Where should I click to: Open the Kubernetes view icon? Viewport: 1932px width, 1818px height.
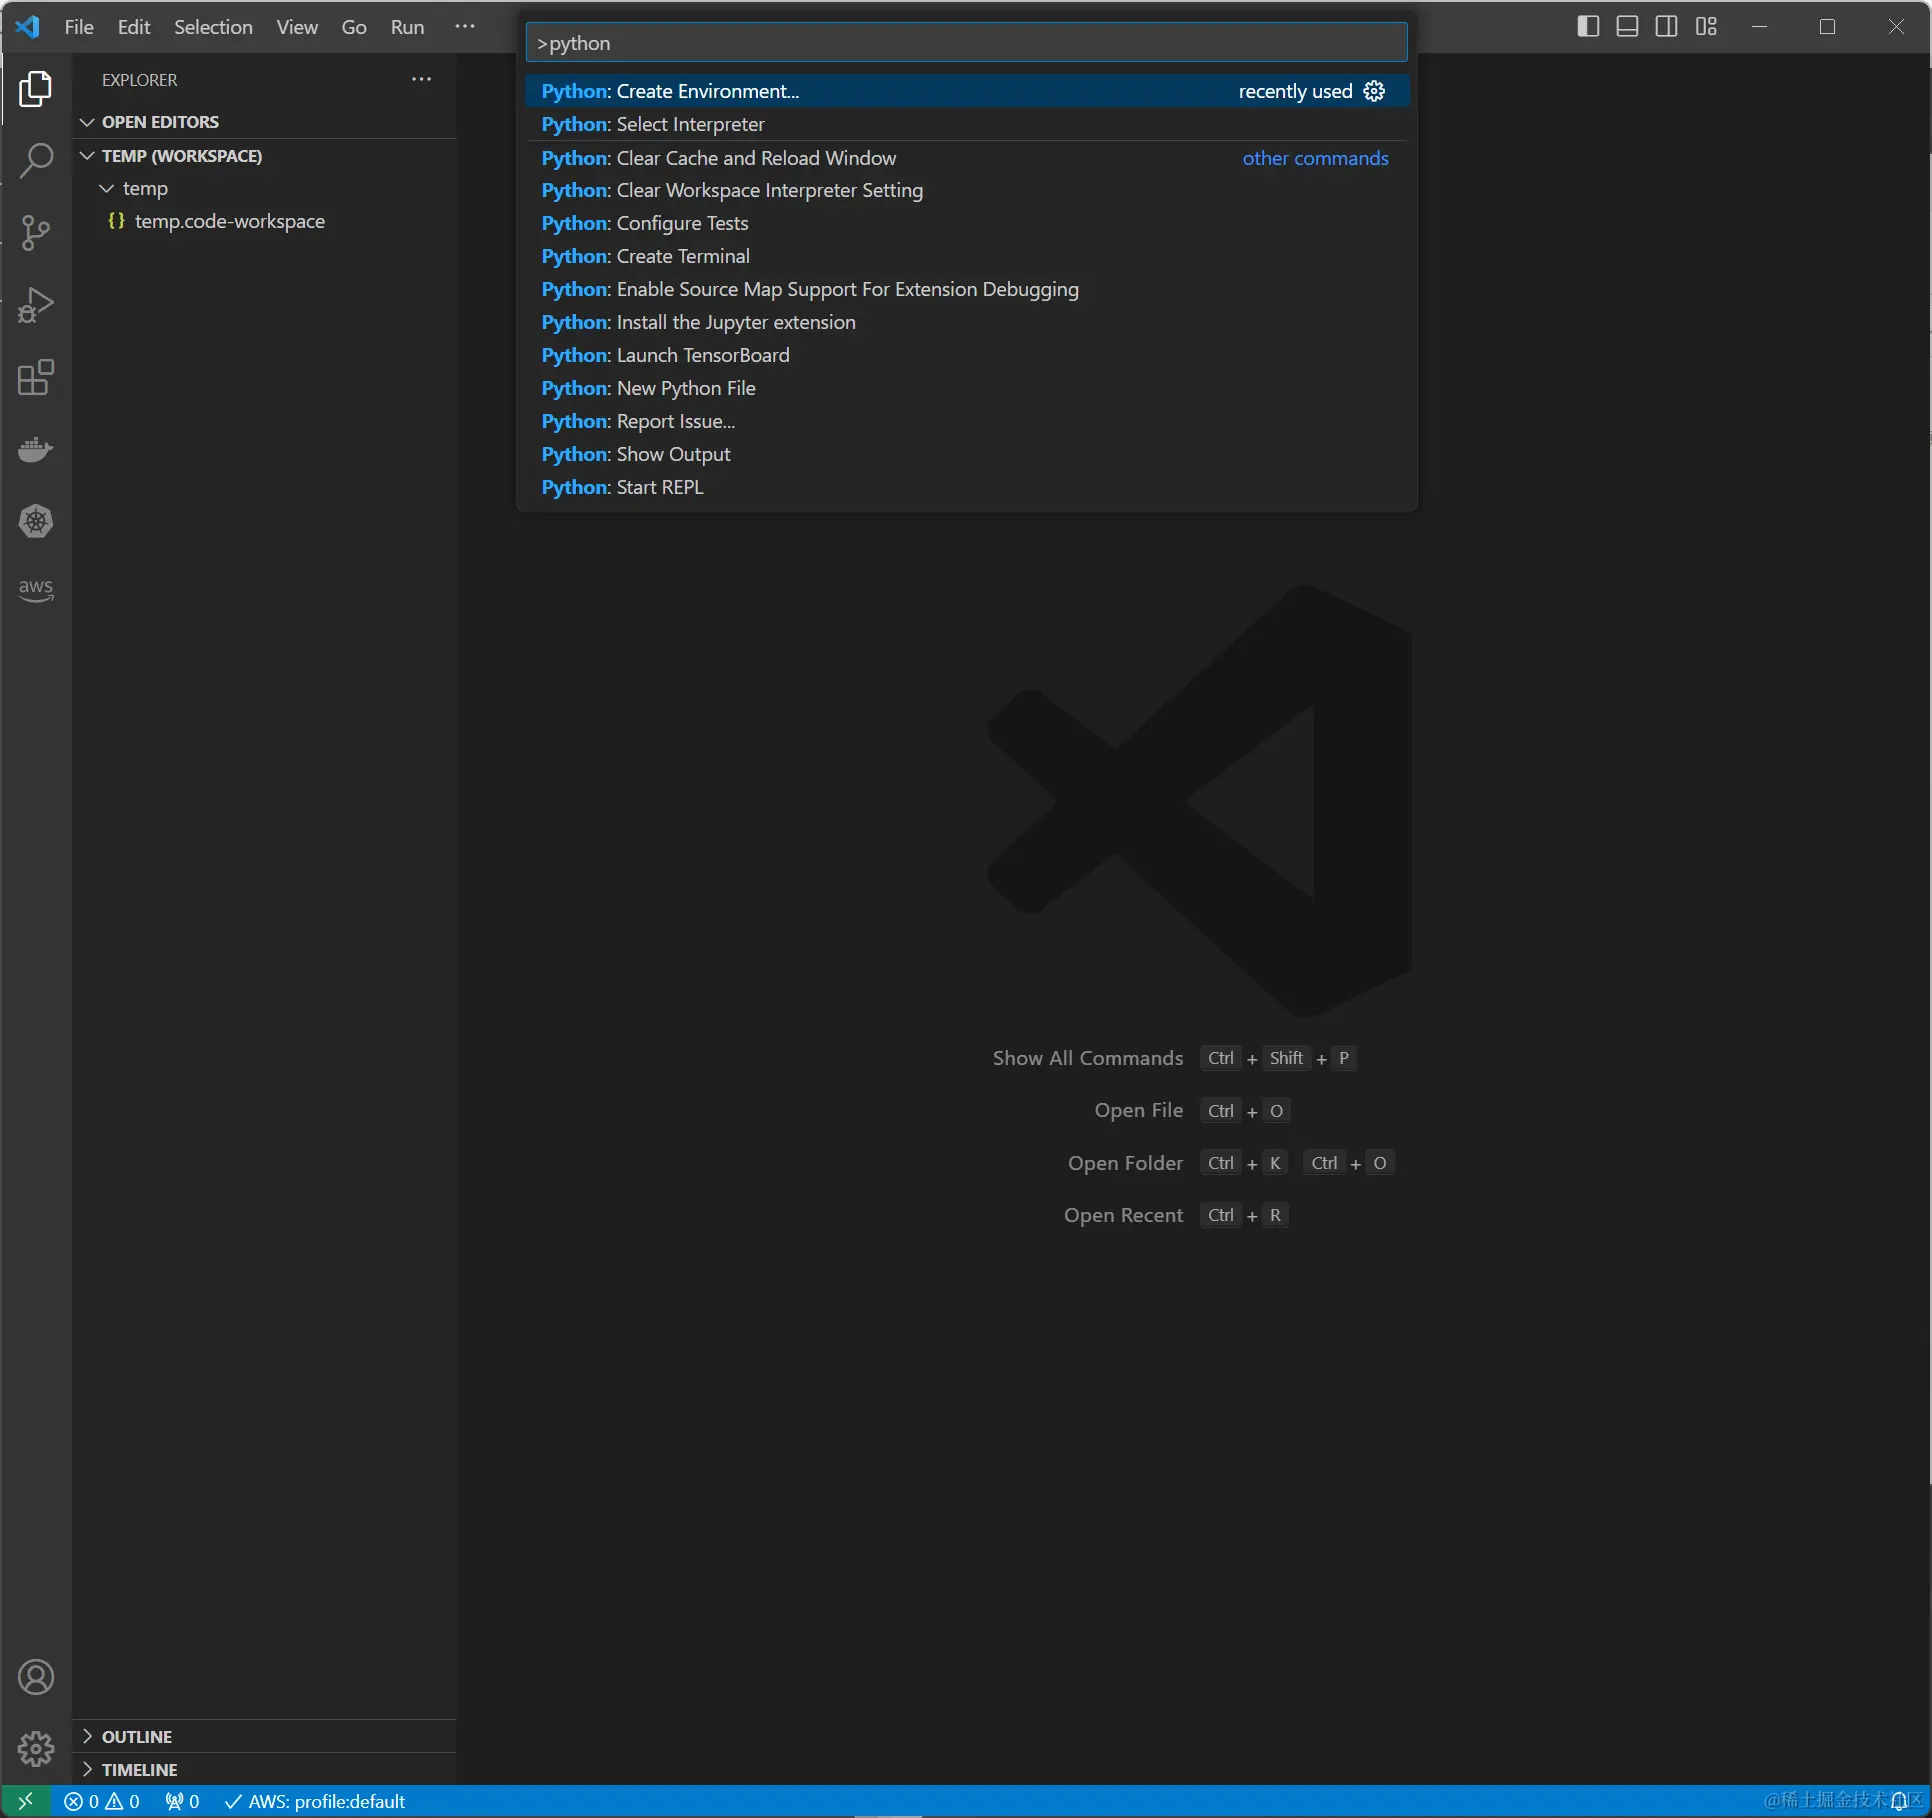pyautogui.click(x=36, y=521)
